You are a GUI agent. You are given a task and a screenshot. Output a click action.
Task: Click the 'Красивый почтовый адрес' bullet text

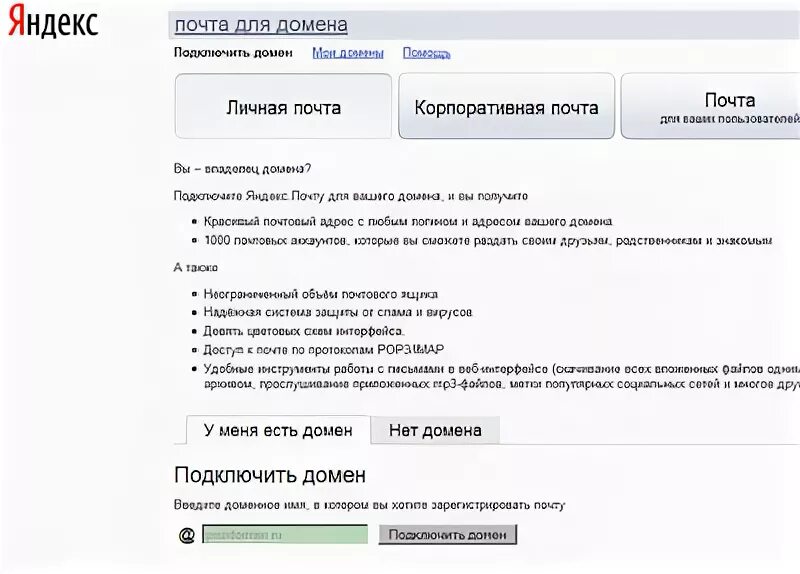click(408, 221)
